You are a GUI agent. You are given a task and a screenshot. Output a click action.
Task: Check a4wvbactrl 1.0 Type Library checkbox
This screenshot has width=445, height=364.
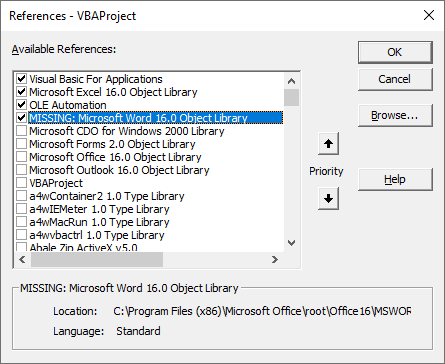22,235
